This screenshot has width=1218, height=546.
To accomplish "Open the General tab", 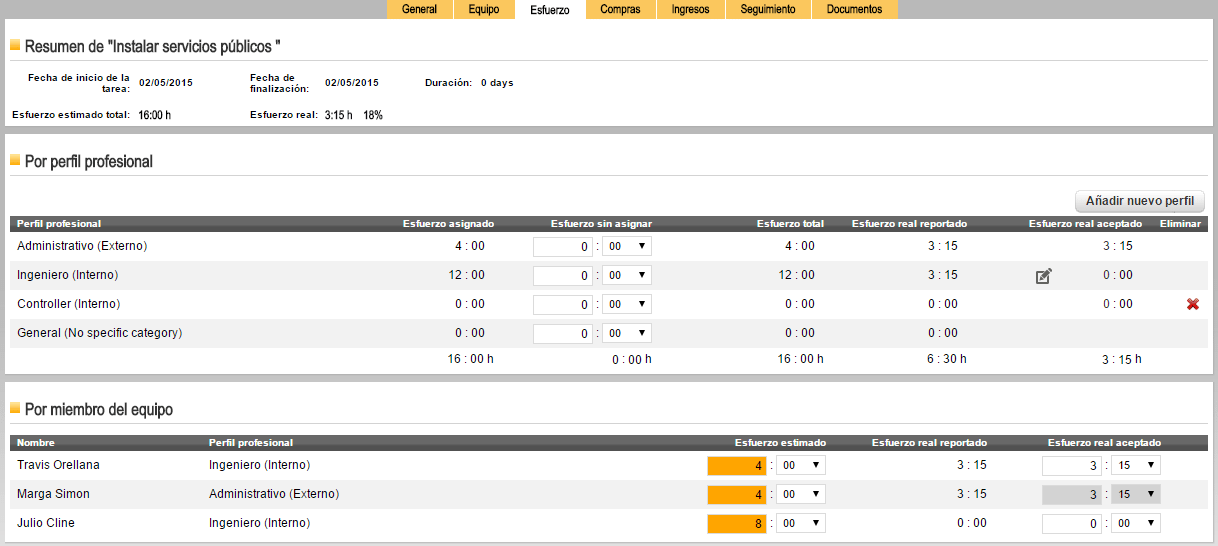I will pos(419,9).
